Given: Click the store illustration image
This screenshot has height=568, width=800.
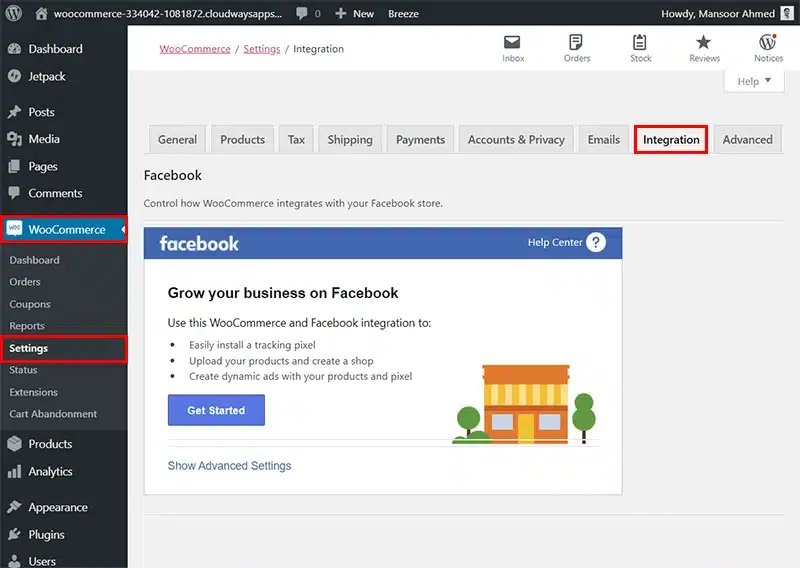Looking at the screenshot, I should click(525, 404).
